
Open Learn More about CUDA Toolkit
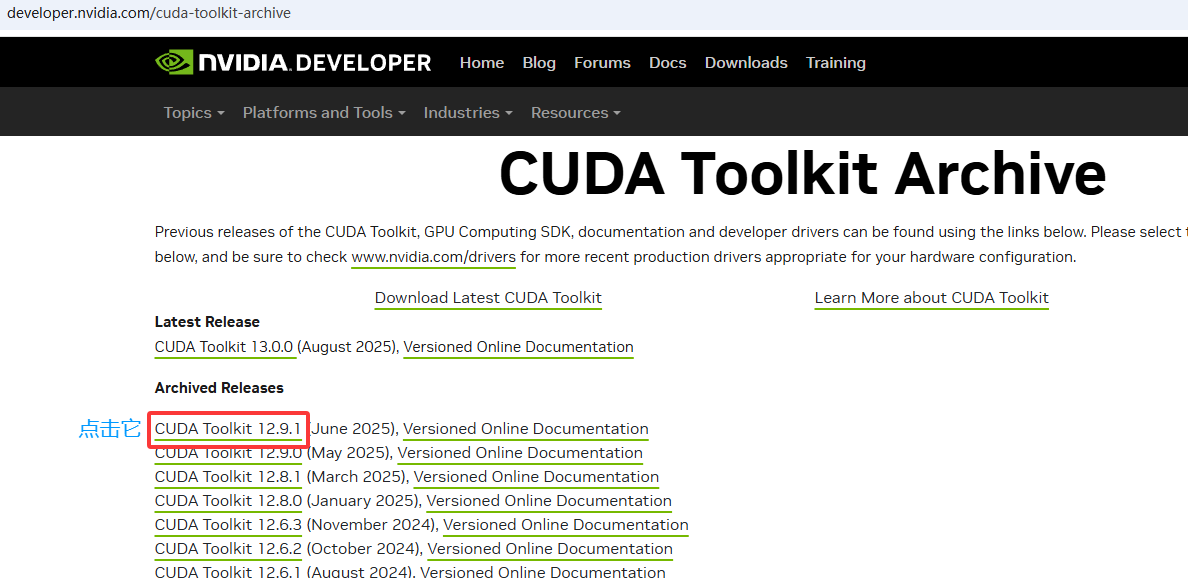[x=932, y=298]
